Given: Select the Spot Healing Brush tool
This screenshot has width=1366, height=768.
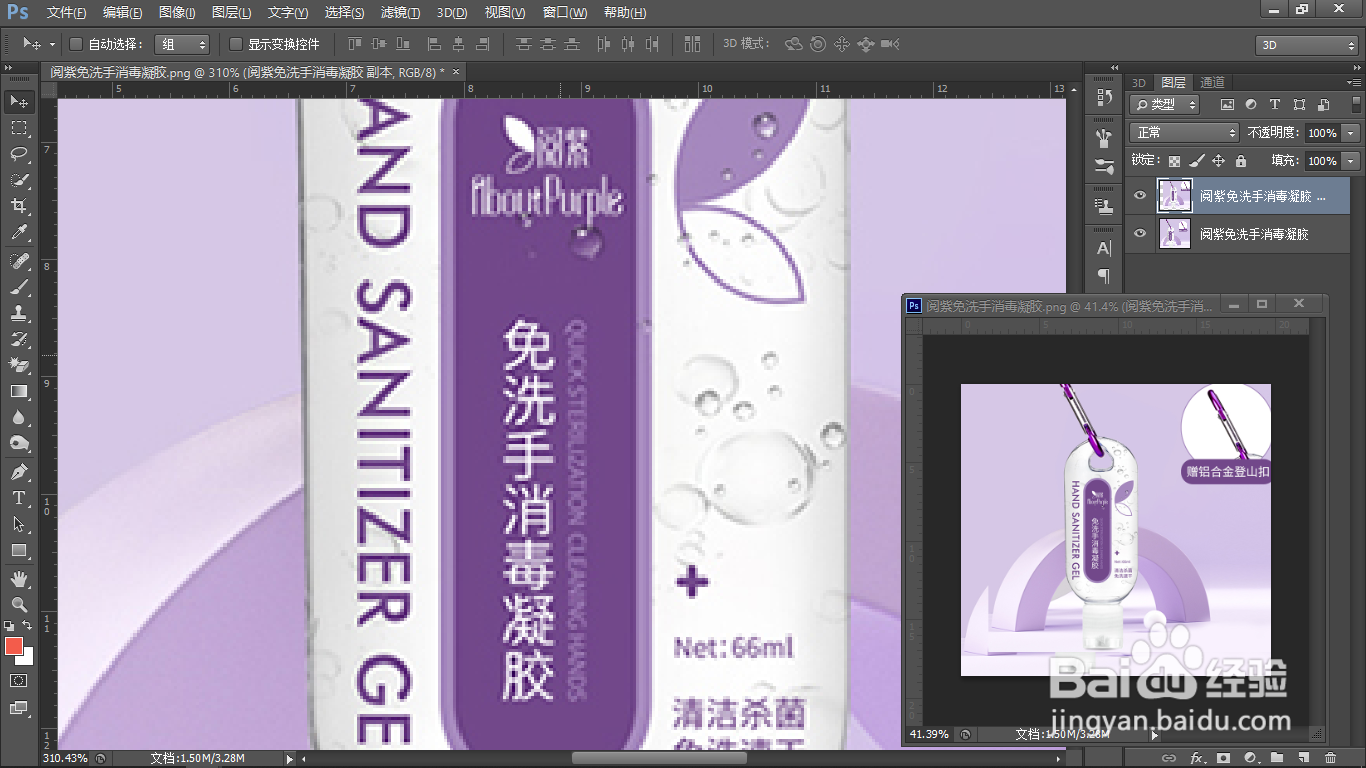Looking at the screenshot, I should pos(19,261).
